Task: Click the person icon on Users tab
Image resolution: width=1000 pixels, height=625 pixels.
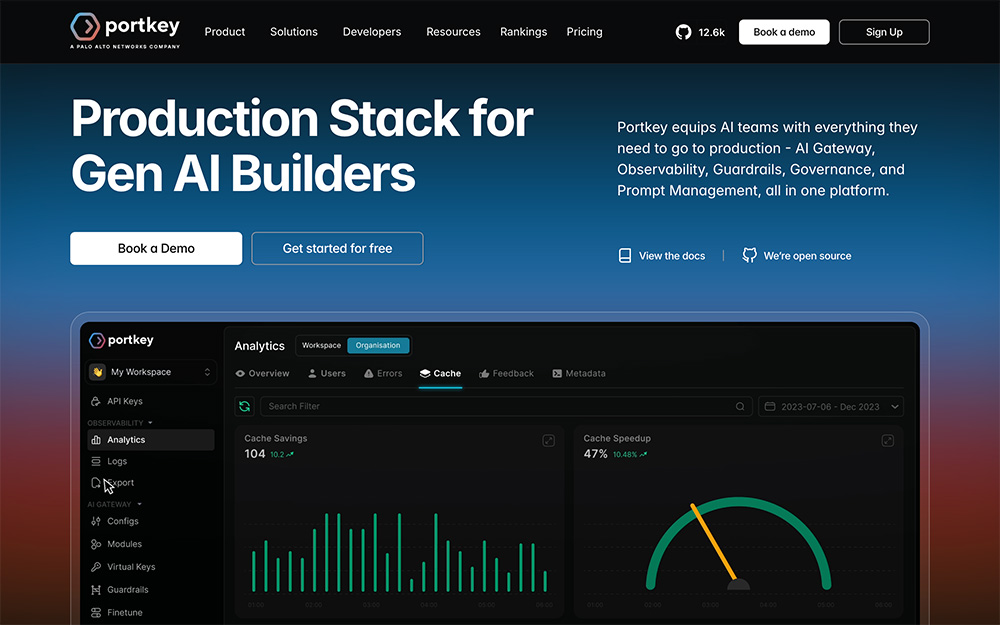Action: tap(312, 374)
